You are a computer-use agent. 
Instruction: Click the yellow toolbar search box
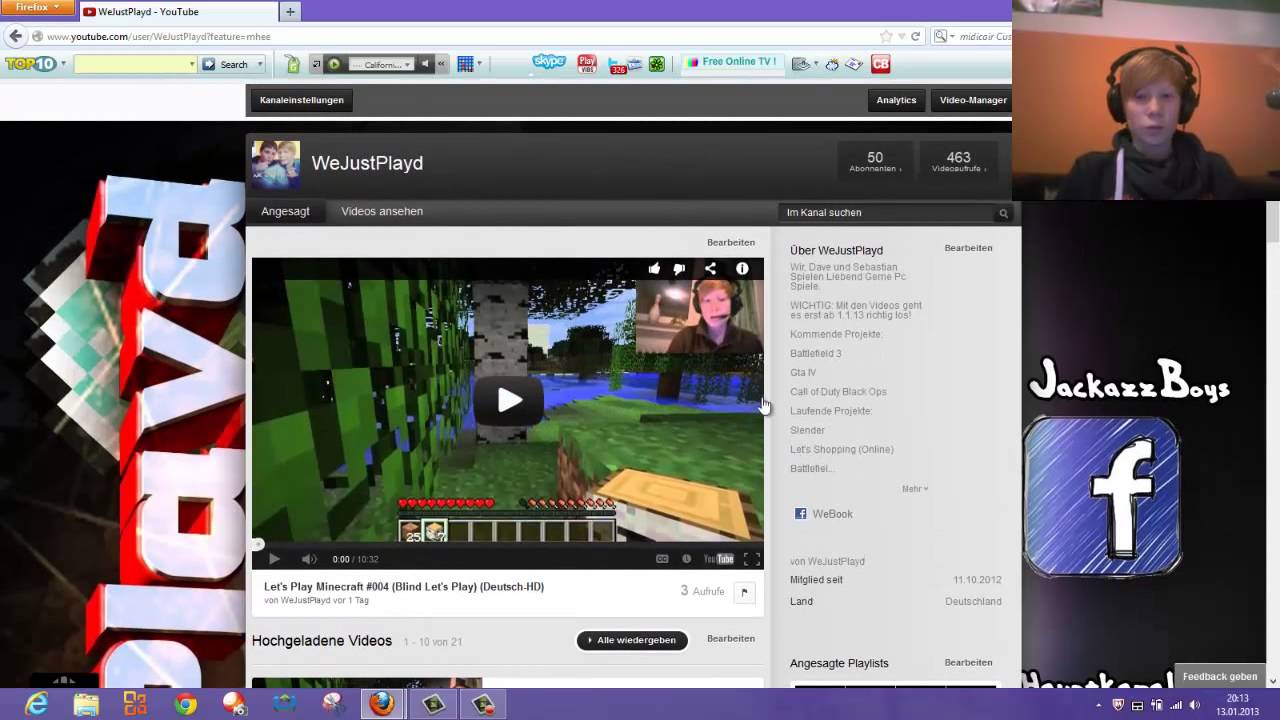(x=135, y=64)
